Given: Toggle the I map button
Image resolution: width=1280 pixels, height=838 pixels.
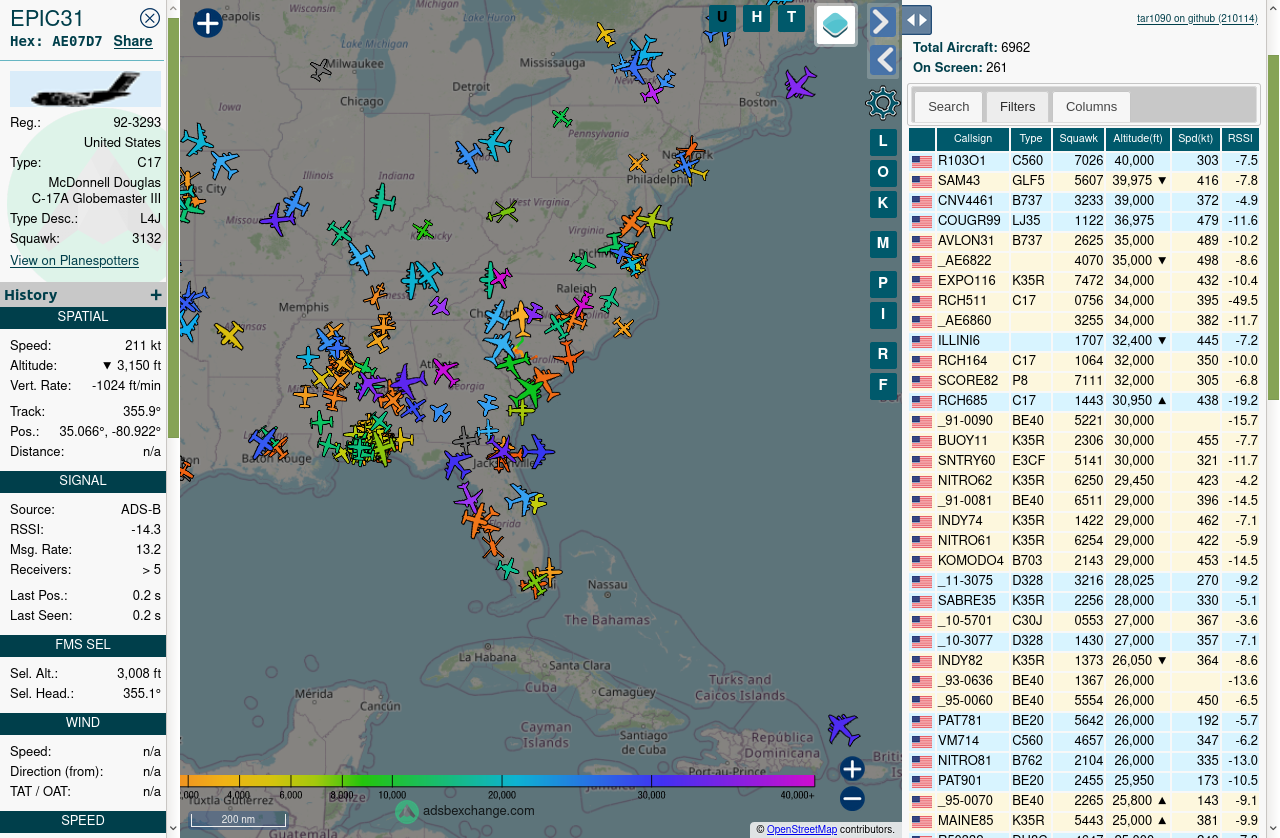Looking at the screenshot, I should [883, 314].
